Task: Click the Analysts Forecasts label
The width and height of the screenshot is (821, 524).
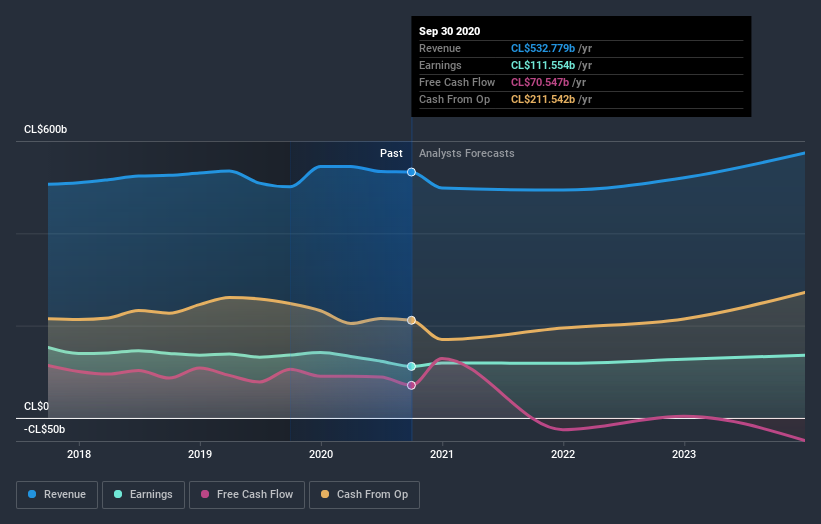Action: click(x=467, y=153)
